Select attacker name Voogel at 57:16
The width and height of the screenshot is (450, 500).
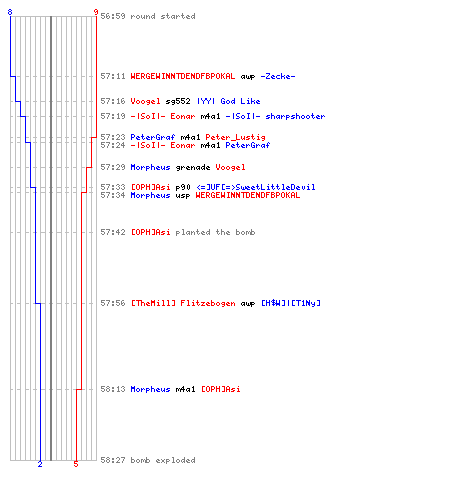145,101
